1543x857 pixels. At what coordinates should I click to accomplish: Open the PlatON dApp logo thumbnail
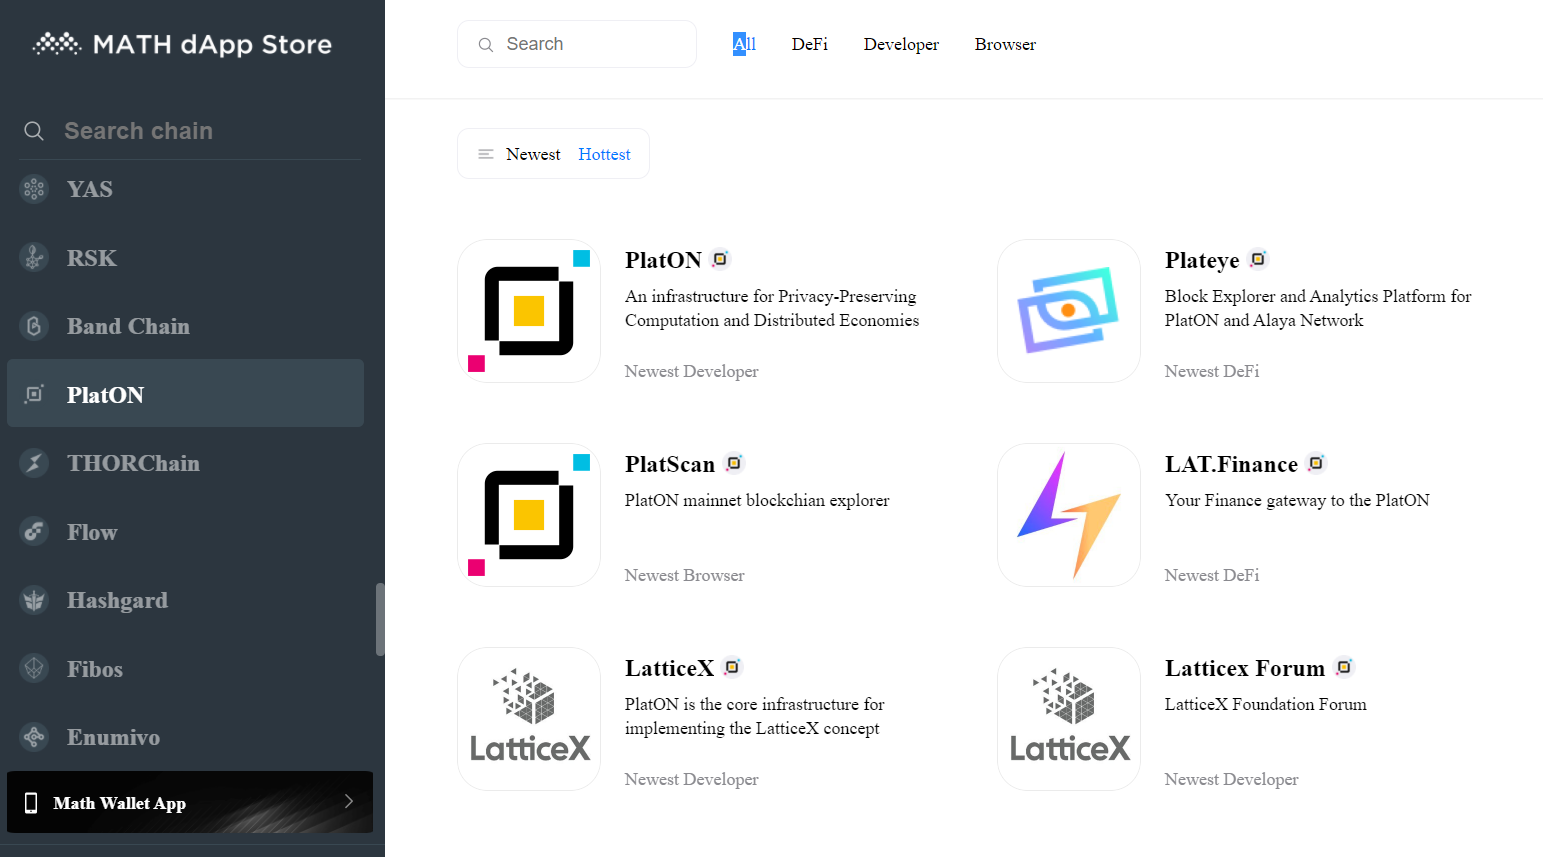tap(529, 311)
